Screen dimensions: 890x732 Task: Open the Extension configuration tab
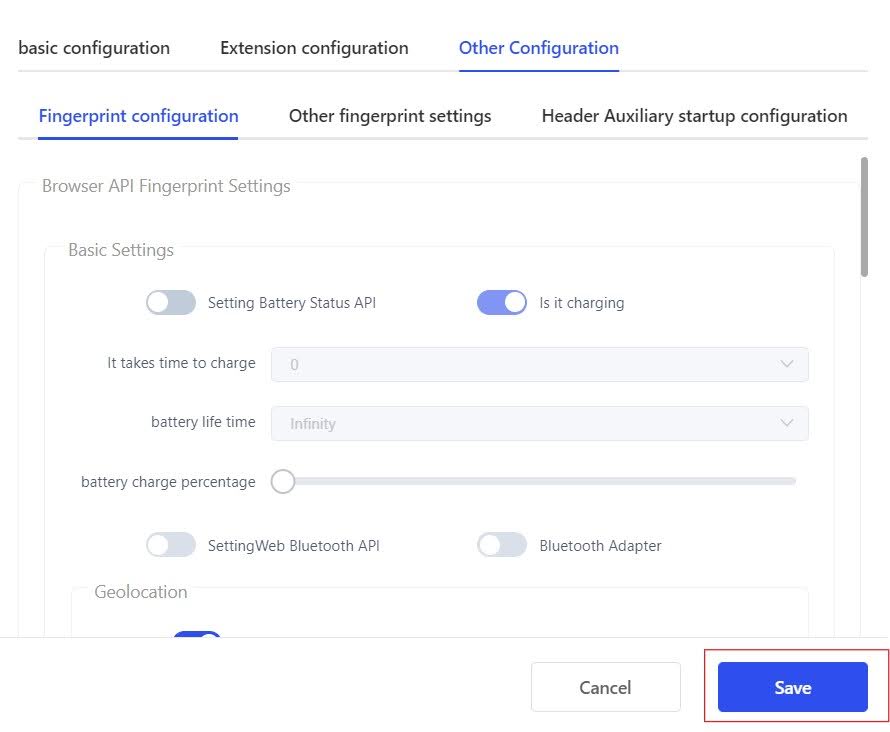point(314,48)
